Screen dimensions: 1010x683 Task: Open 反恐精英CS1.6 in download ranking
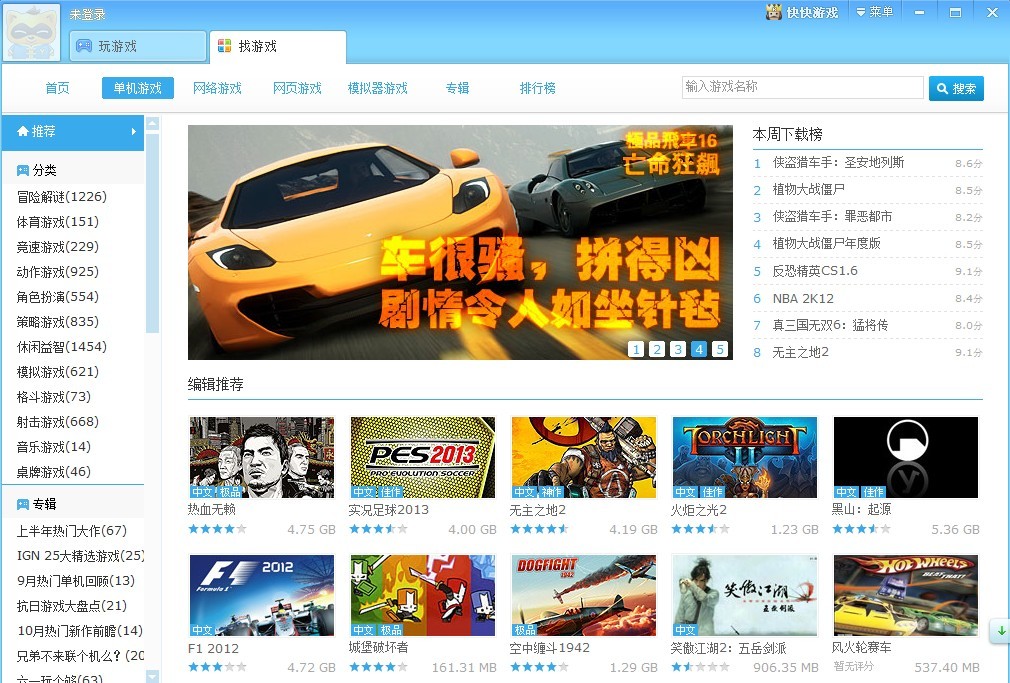(x=815, y=271)
